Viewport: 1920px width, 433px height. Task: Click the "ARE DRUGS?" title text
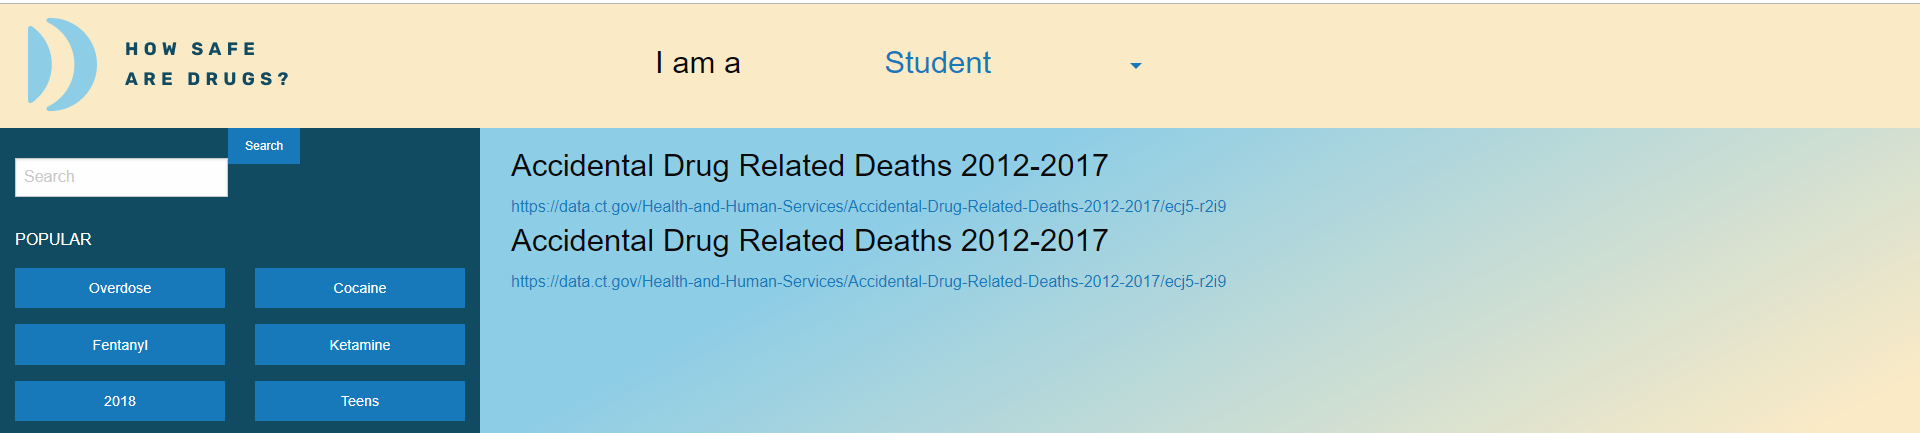click(207, 79)
